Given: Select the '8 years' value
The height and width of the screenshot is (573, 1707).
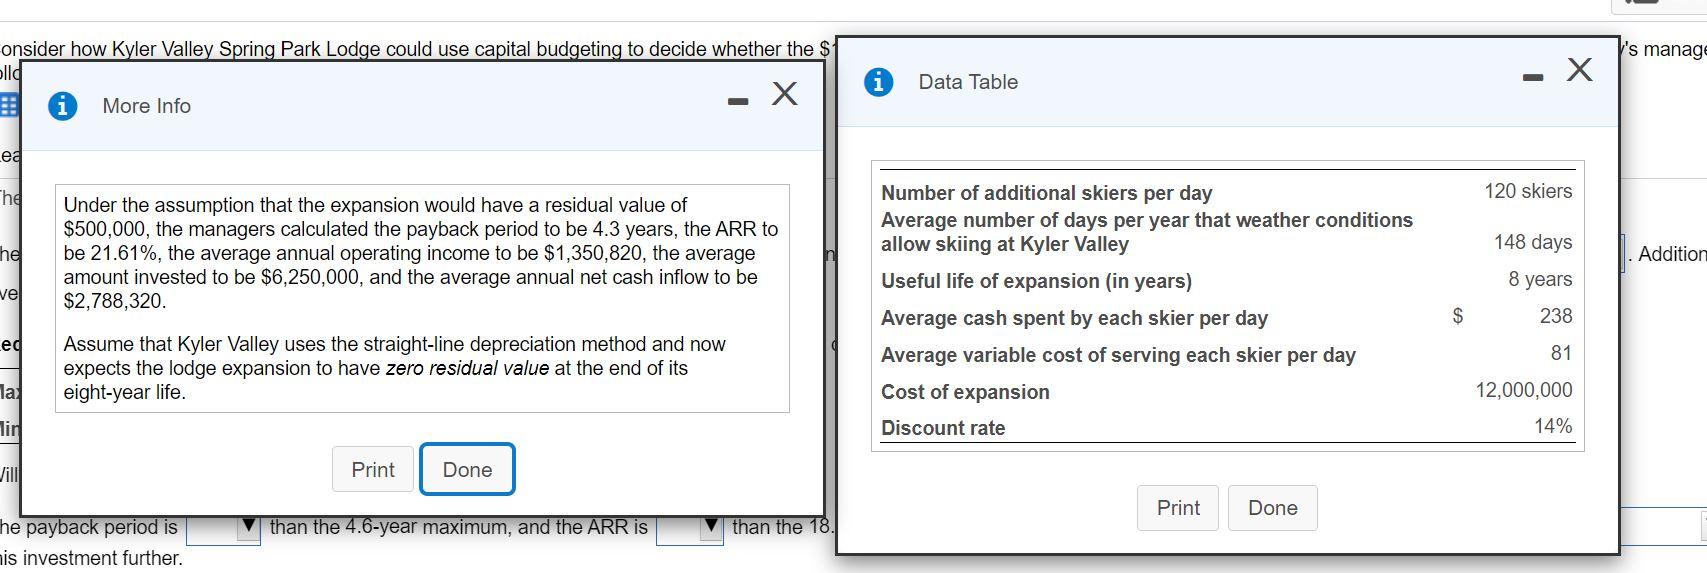Looking at the screenshot, I should pyautogui.click(x=1540, y=279).
